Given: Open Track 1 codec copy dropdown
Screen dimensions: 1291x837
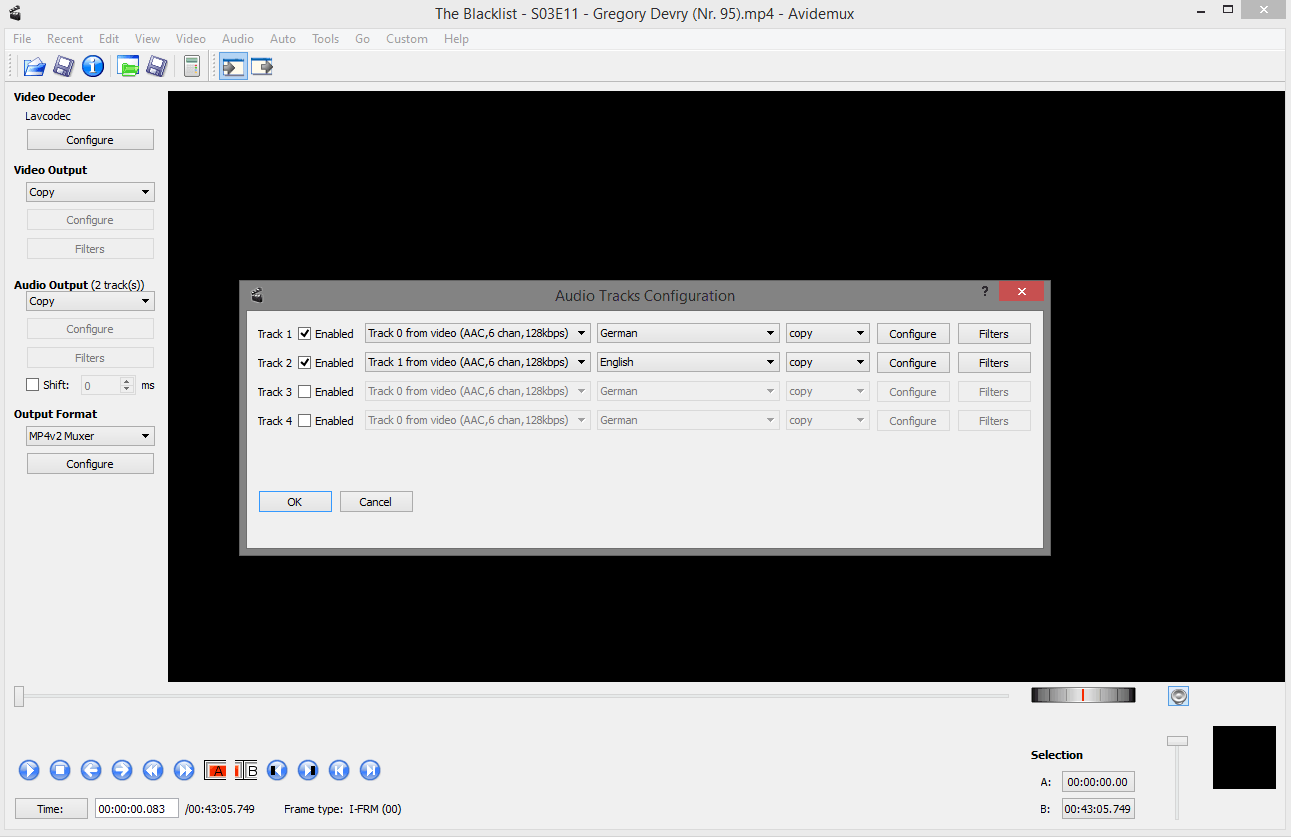Looking at the screenshot, I should pos(828,334).
